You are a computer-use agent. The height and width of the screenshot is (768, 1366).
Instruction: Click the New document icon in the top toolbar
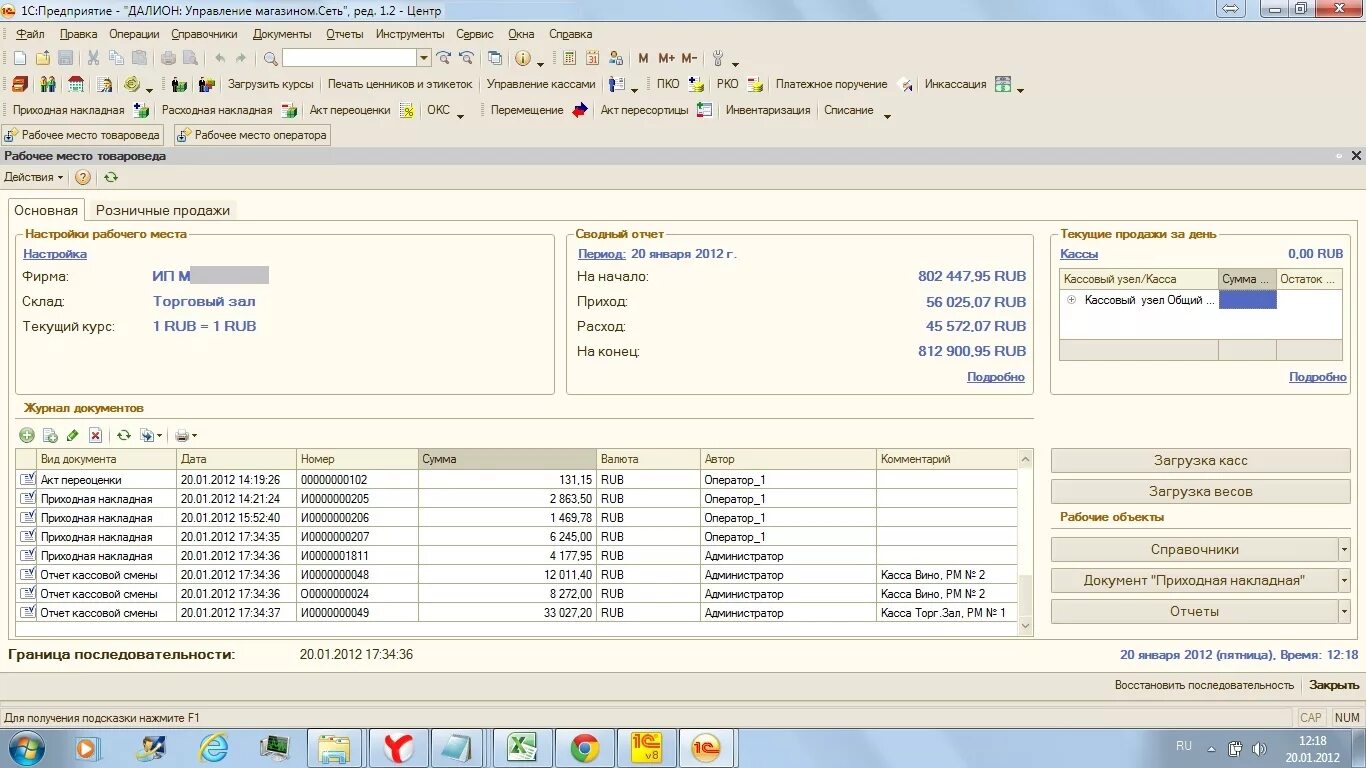pos(19,58)
